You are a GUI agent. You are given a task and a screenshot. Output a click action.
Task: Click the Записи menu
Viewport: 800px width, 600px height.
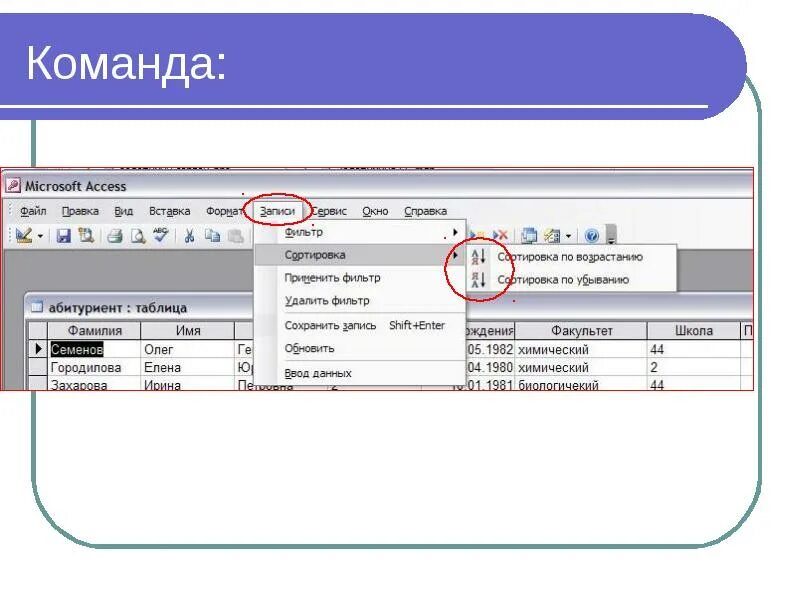[277, 211]
